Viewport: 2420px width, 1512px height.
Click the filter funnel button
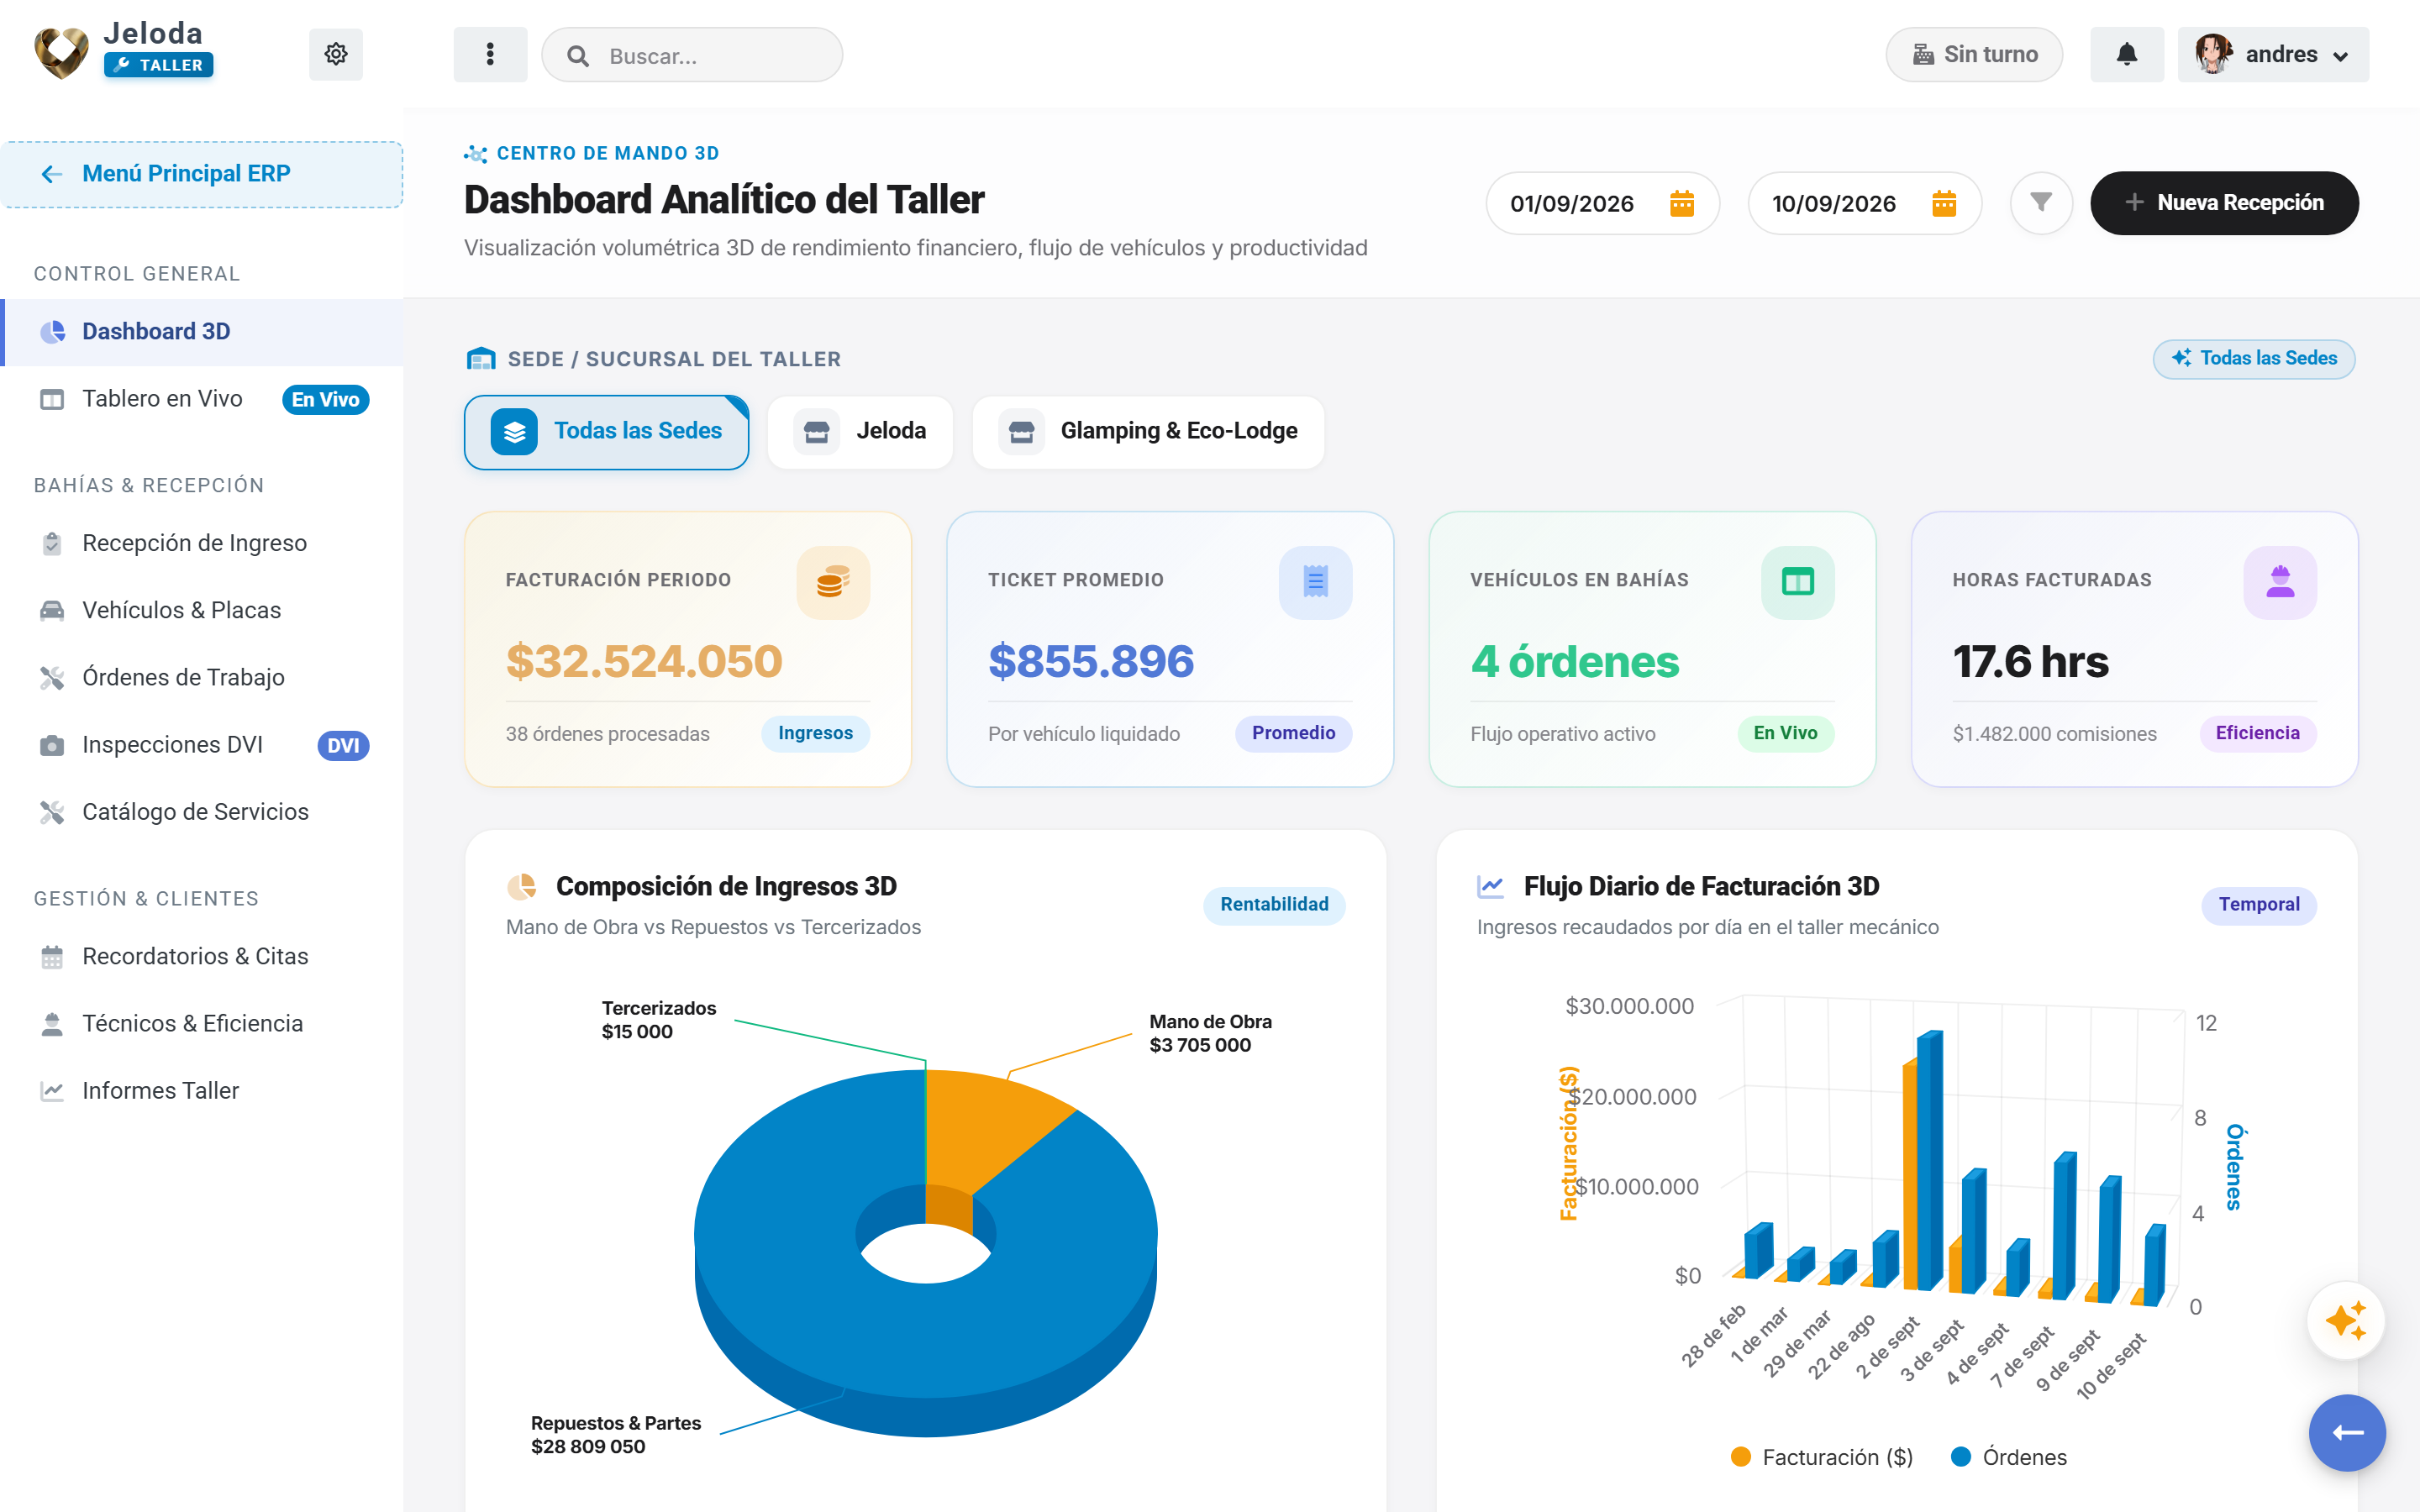point(2041,203)
